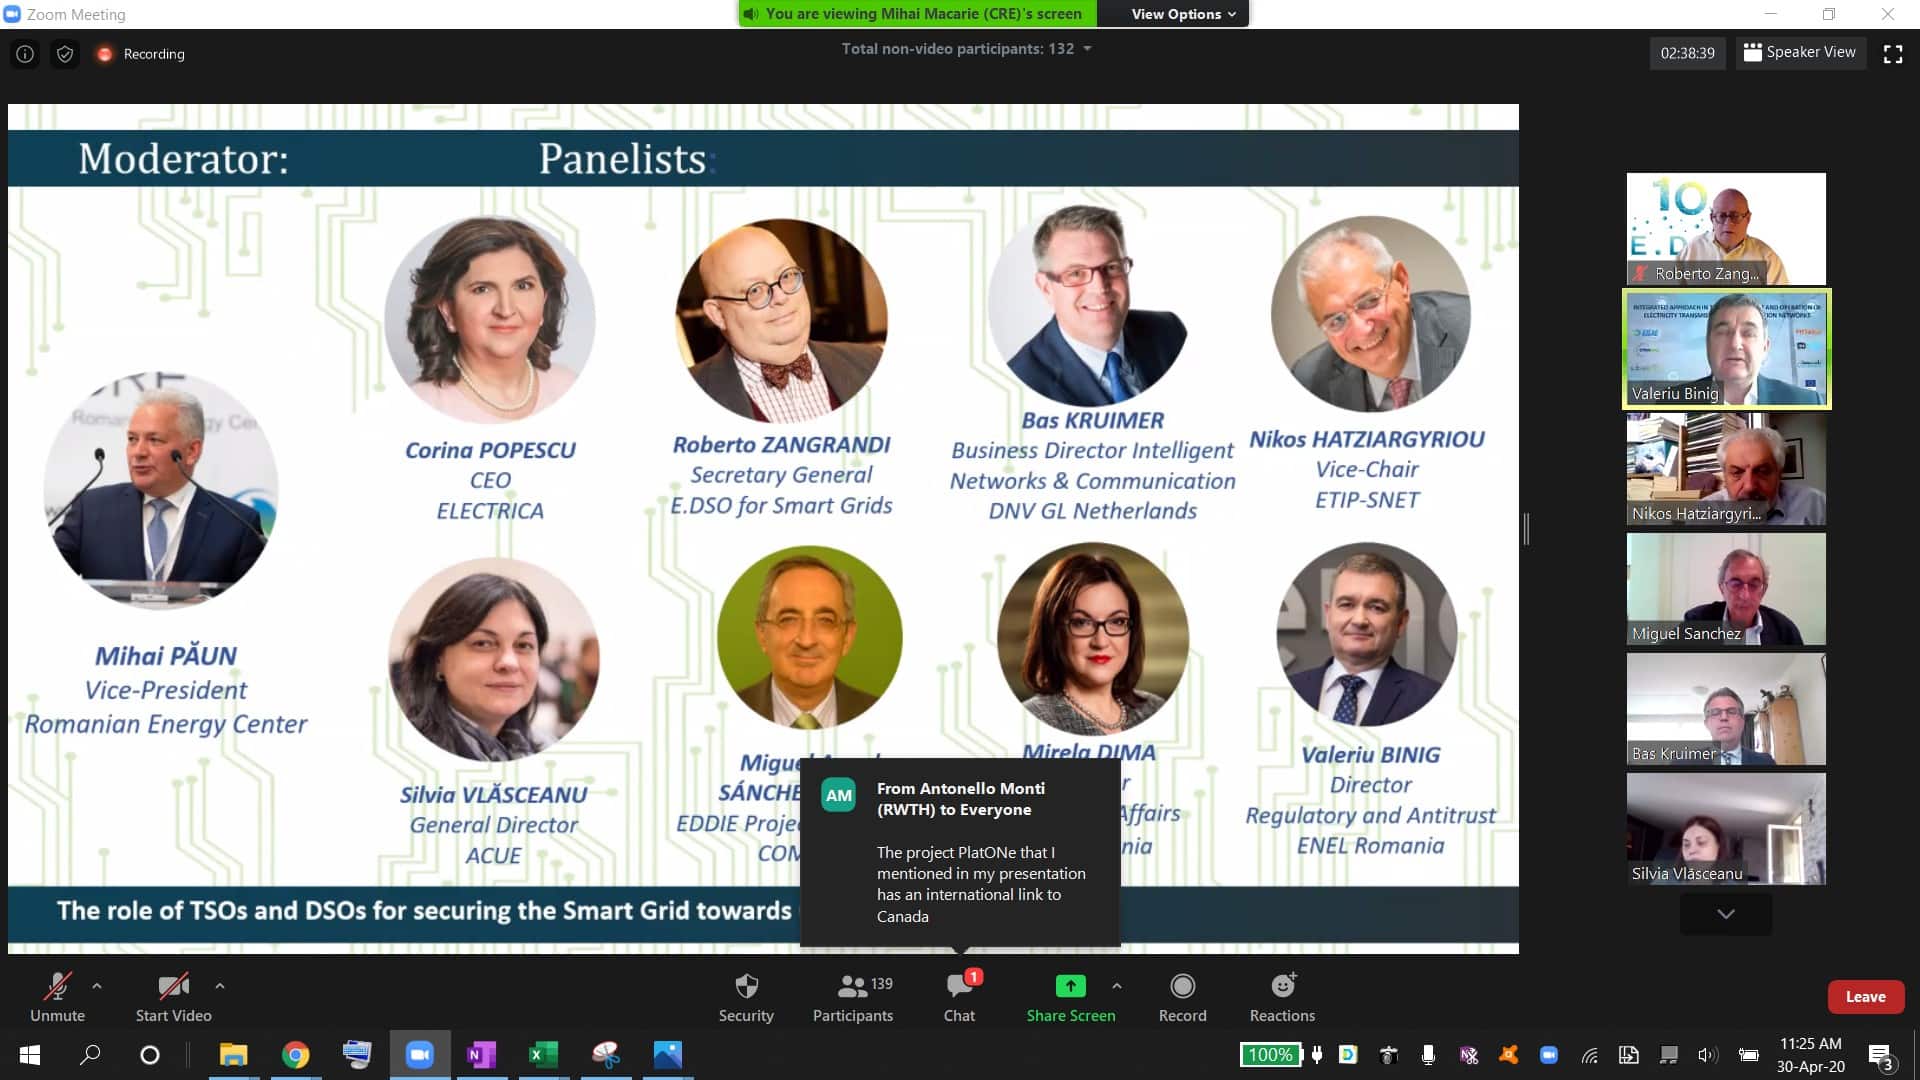Open share options caret beside Share Screen
Screen dimensions: 1920x1080
click(x=1117, y=986)
